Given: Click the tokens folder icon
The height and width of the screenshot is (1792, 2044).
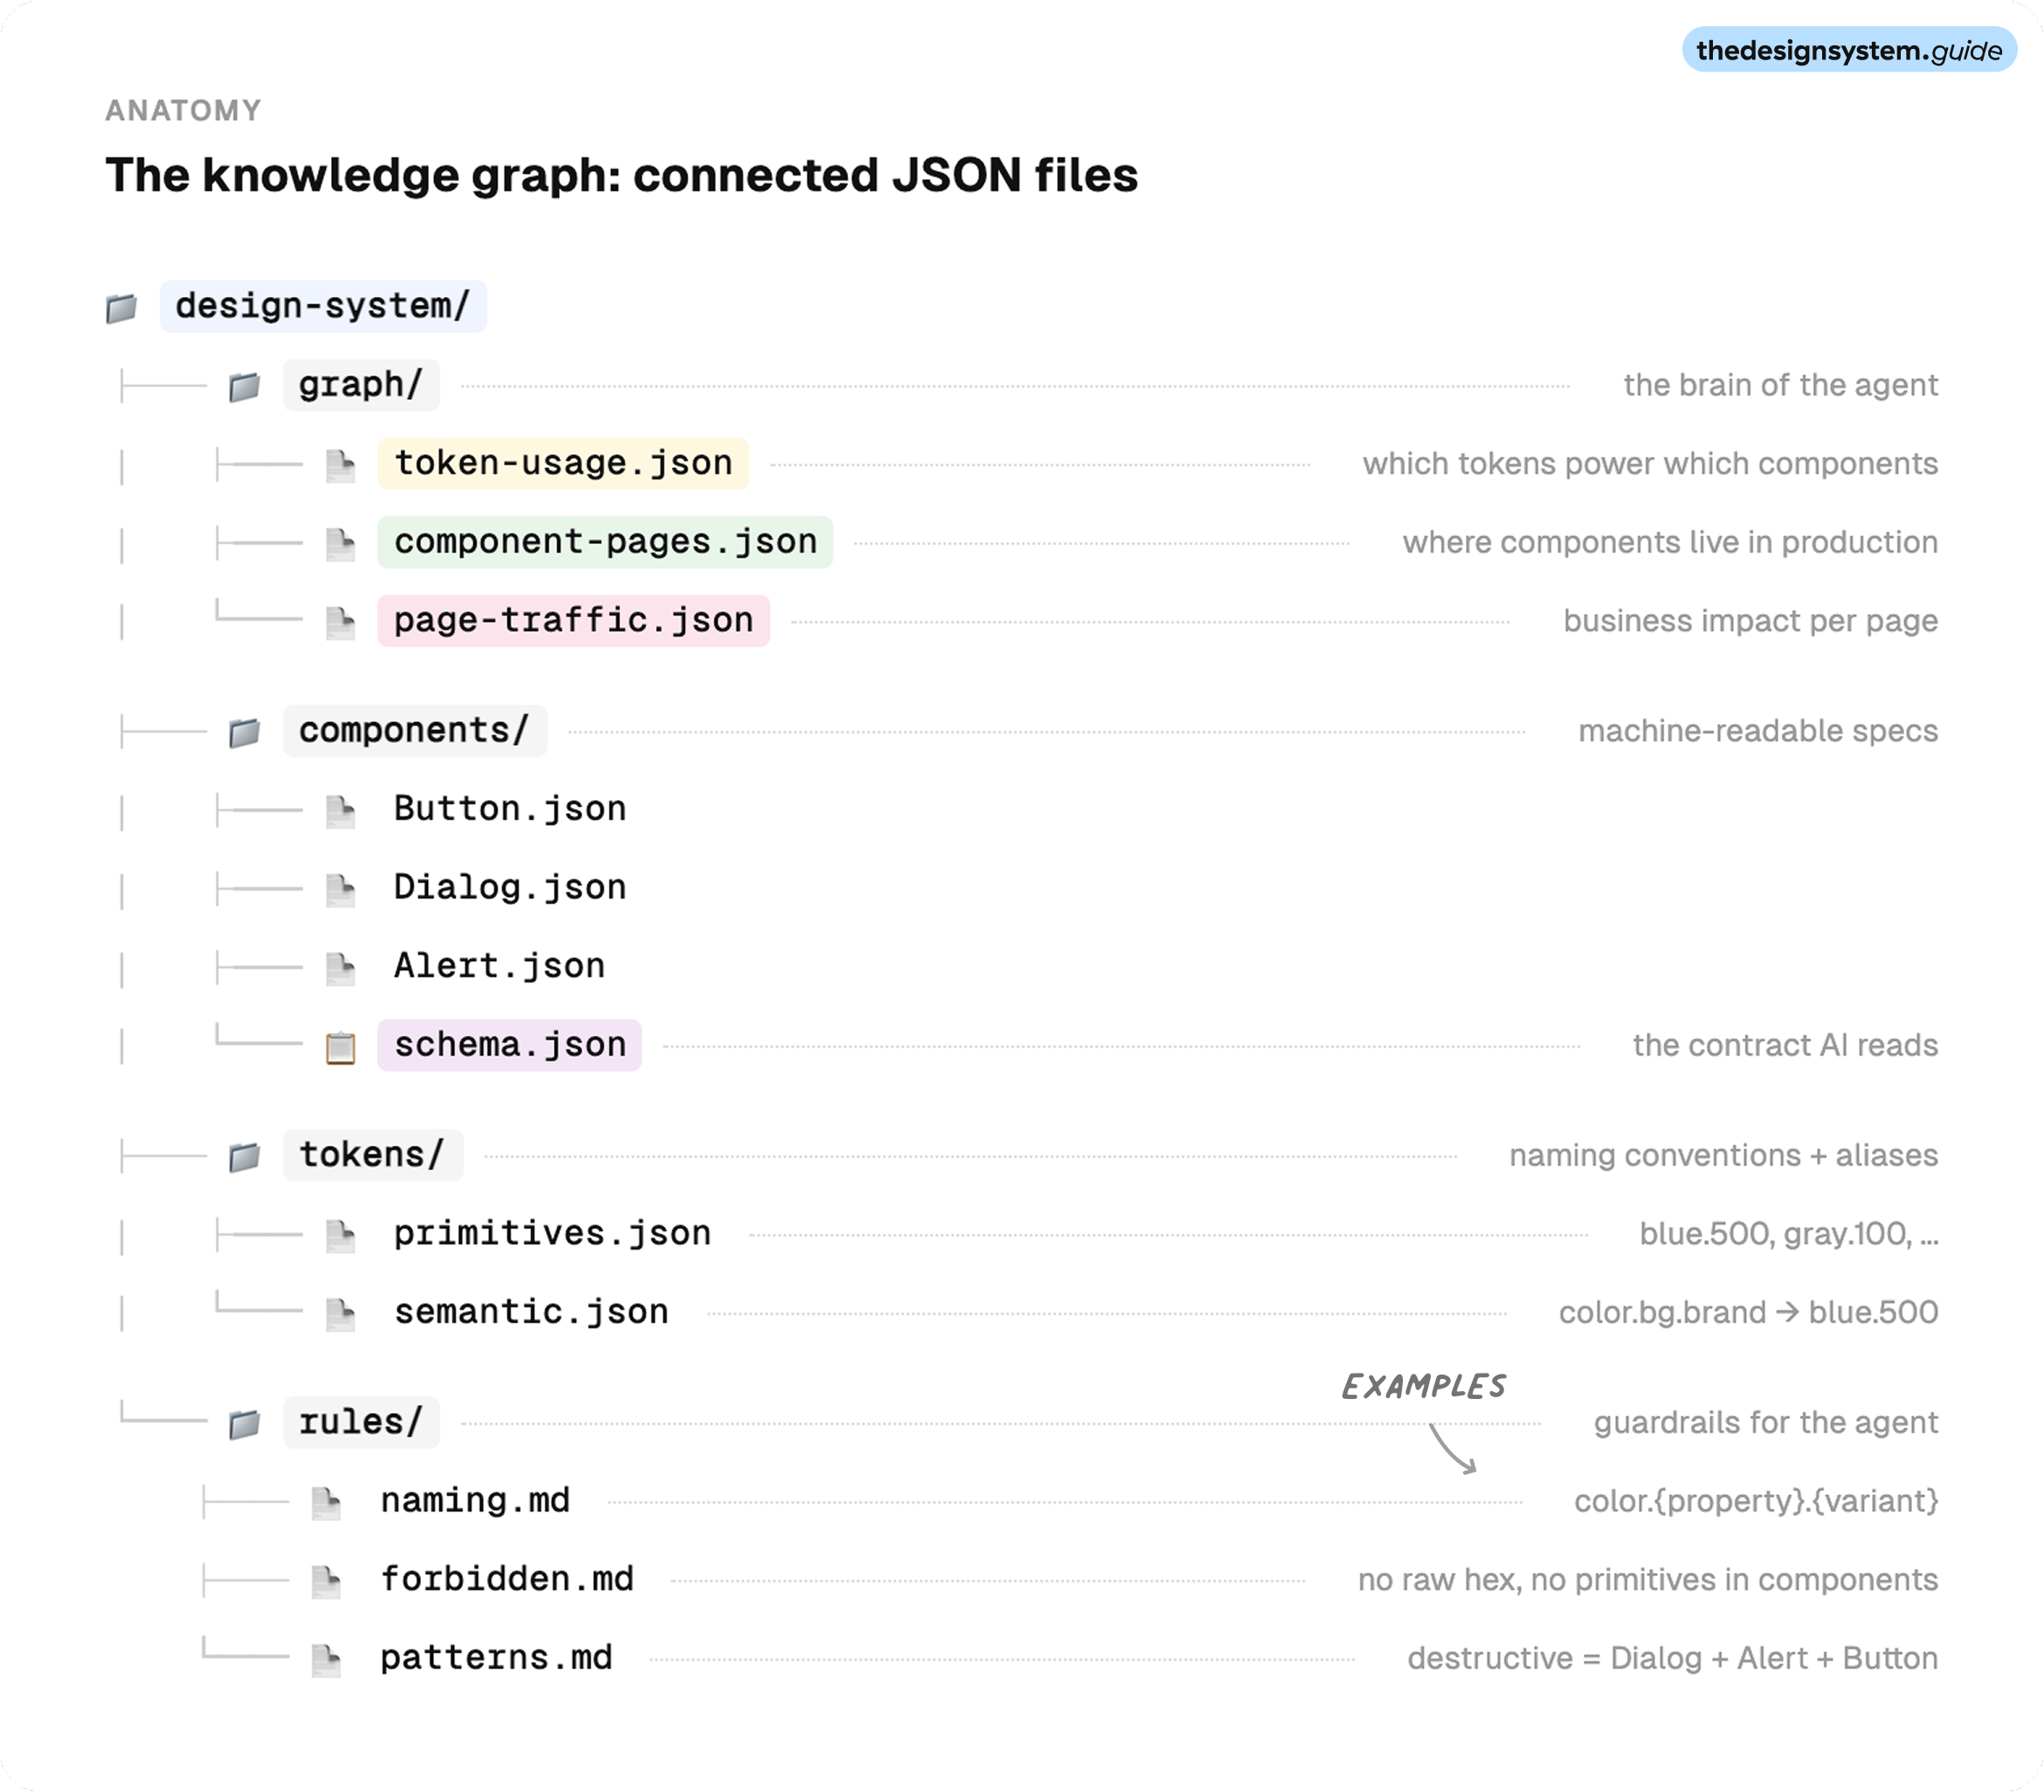Looking at the screenshot, I should click(244, 1157).
